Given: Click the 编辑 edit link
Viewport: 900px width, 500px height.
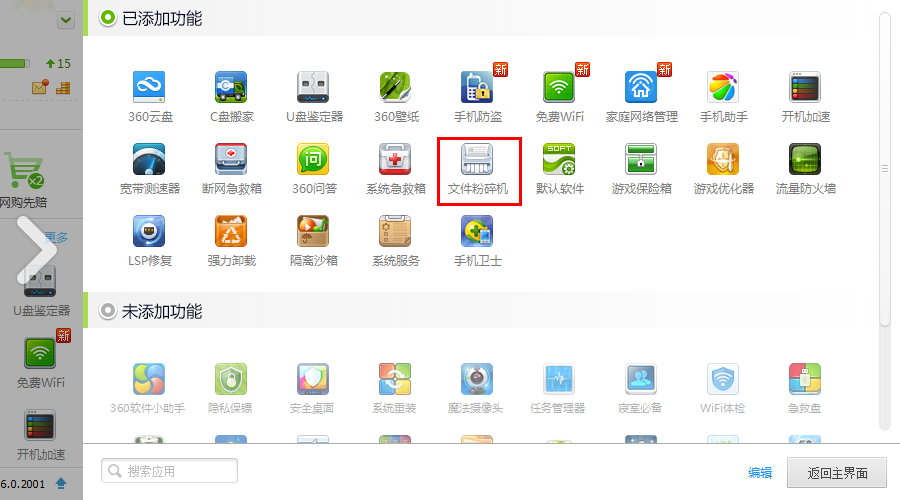Looking at the screenshot, I should (x=760, y=472).
